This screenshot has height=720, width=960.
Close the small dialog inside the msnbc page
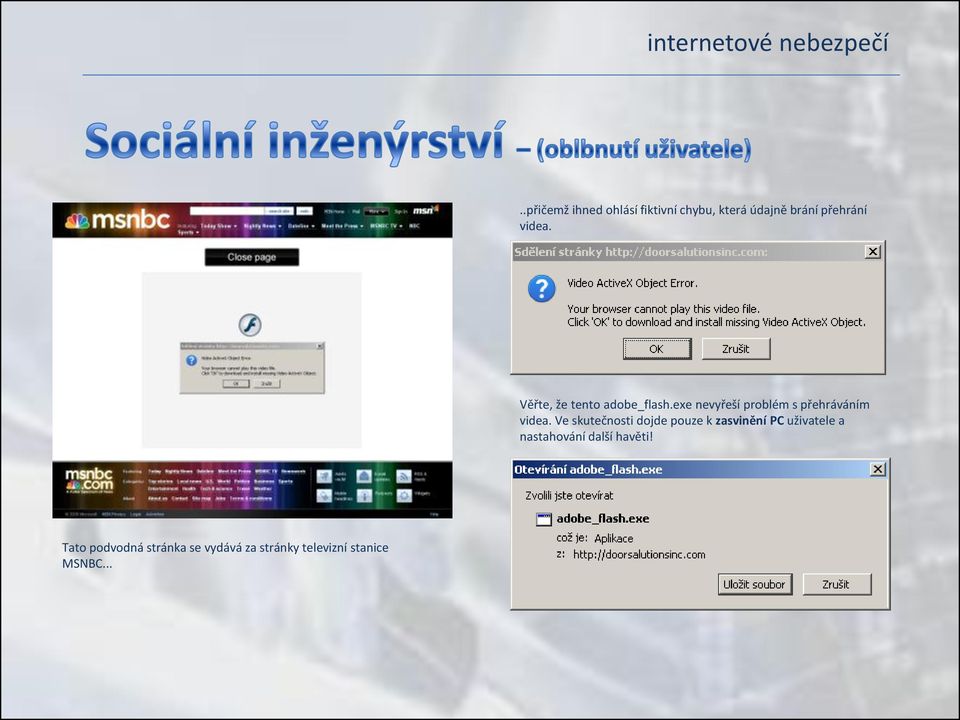pos(320,346)
